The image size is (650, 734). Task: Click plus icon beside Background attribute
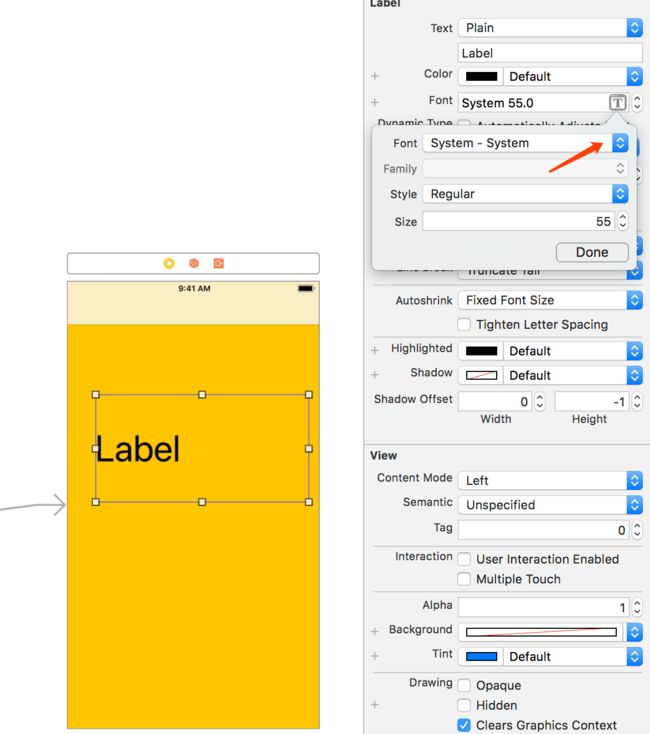375,631
